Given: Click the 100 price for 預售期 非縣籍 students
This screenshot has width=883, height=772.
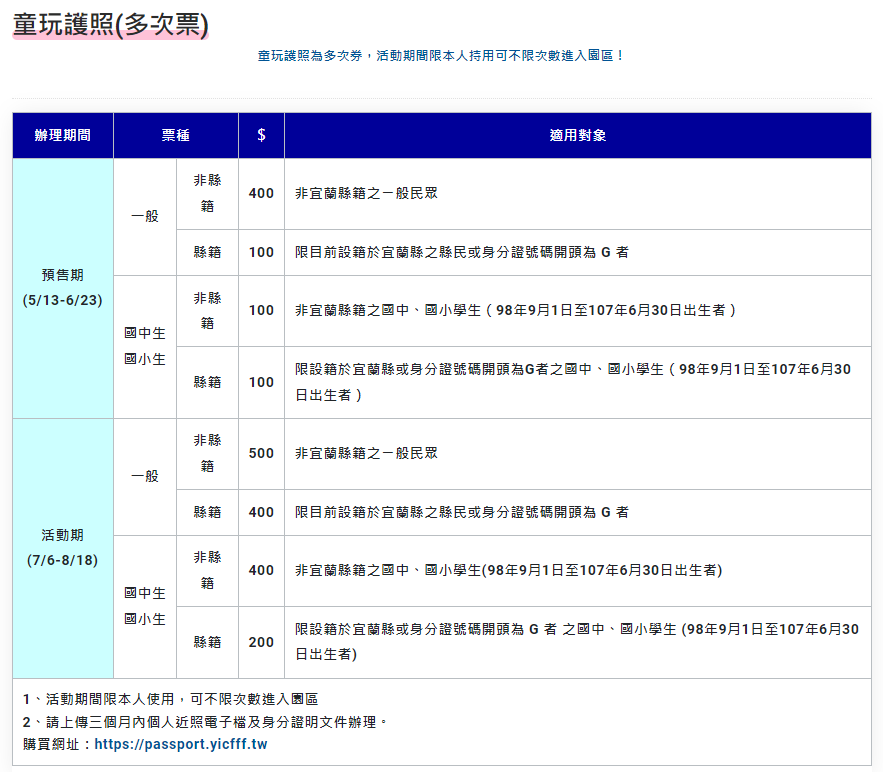Looking at the screenshot, I should 261,310.
